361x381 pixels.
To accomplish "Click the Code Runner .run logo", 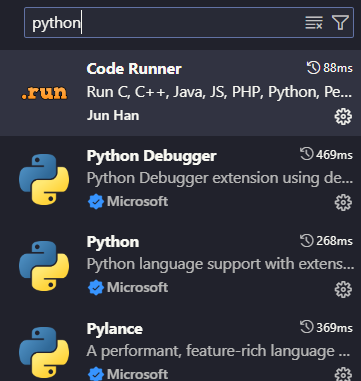I will [x=44, y=93].
